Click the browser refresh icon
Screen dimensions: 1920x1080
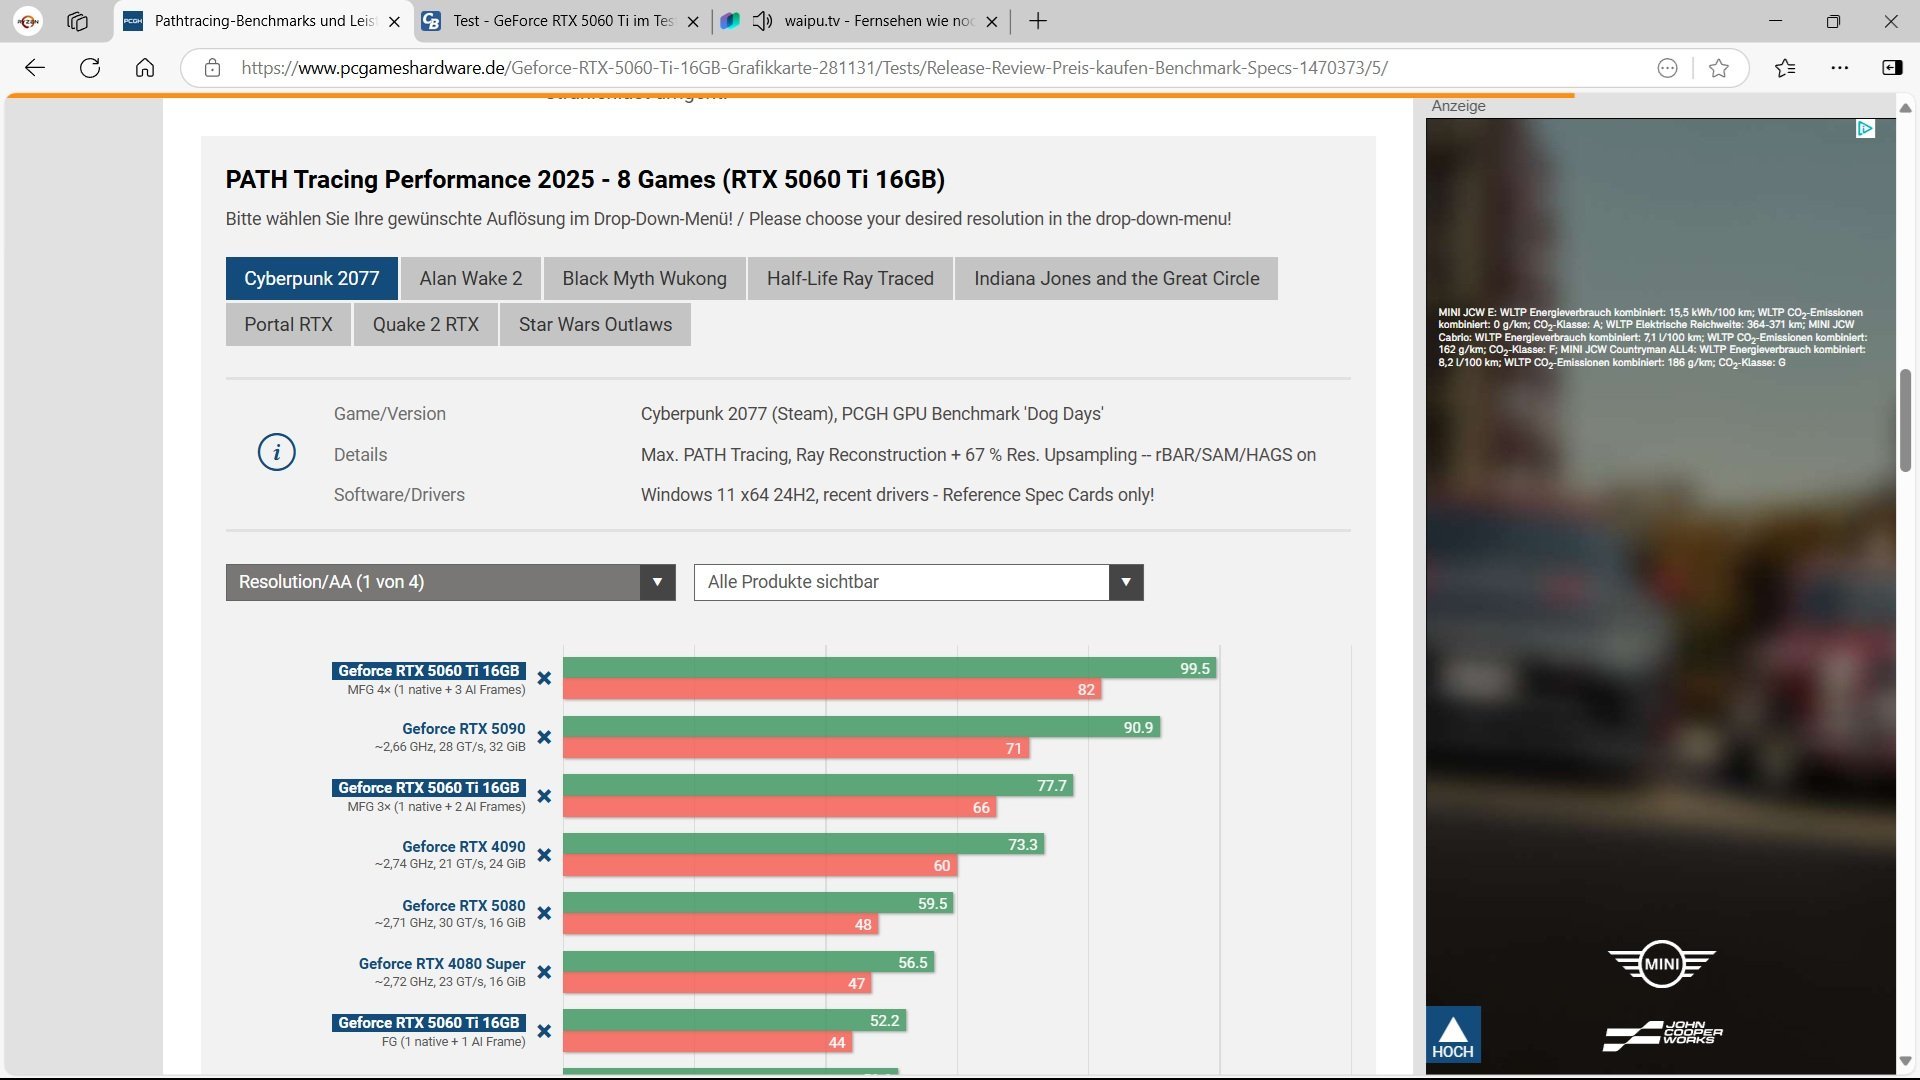click(90, 68)
